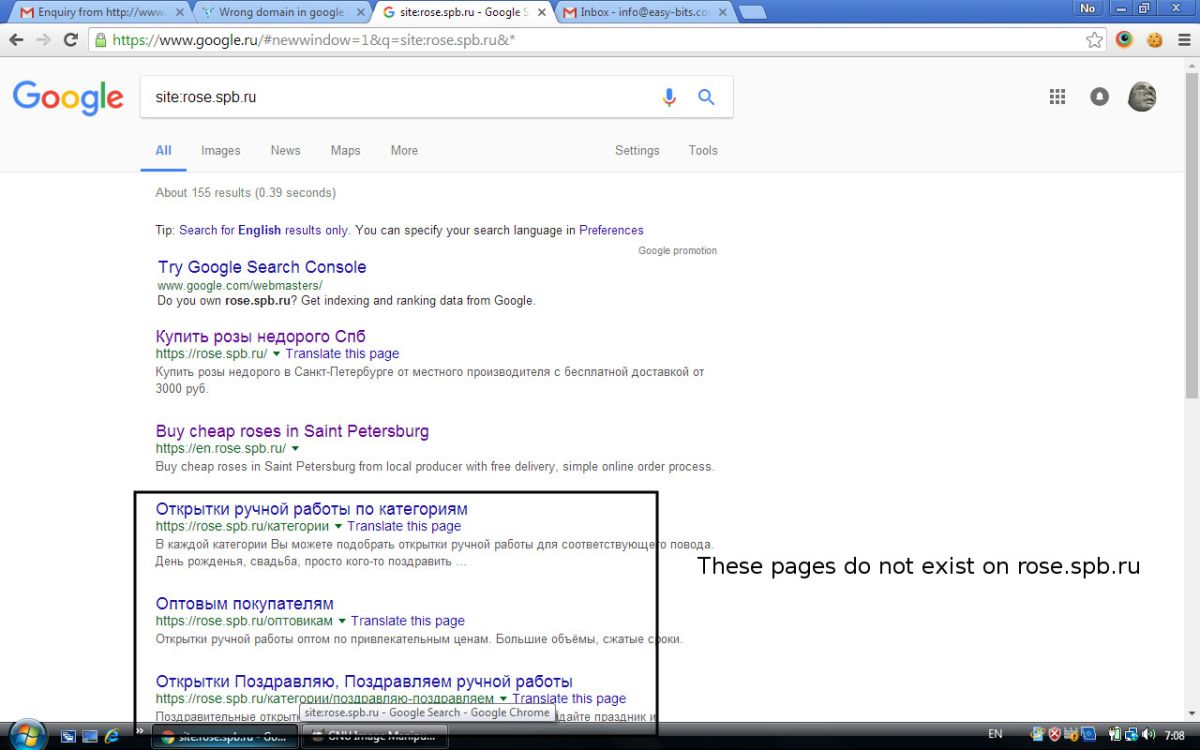Click the taskbar clock 7:08
Viewport: 1200px width, 750px height.
tap(1174, 736)
